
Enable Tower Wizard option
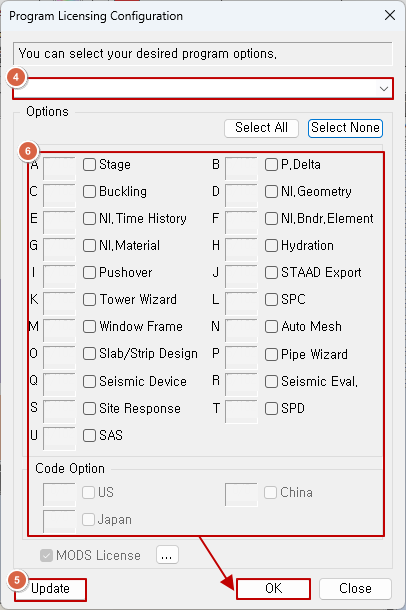89,300
